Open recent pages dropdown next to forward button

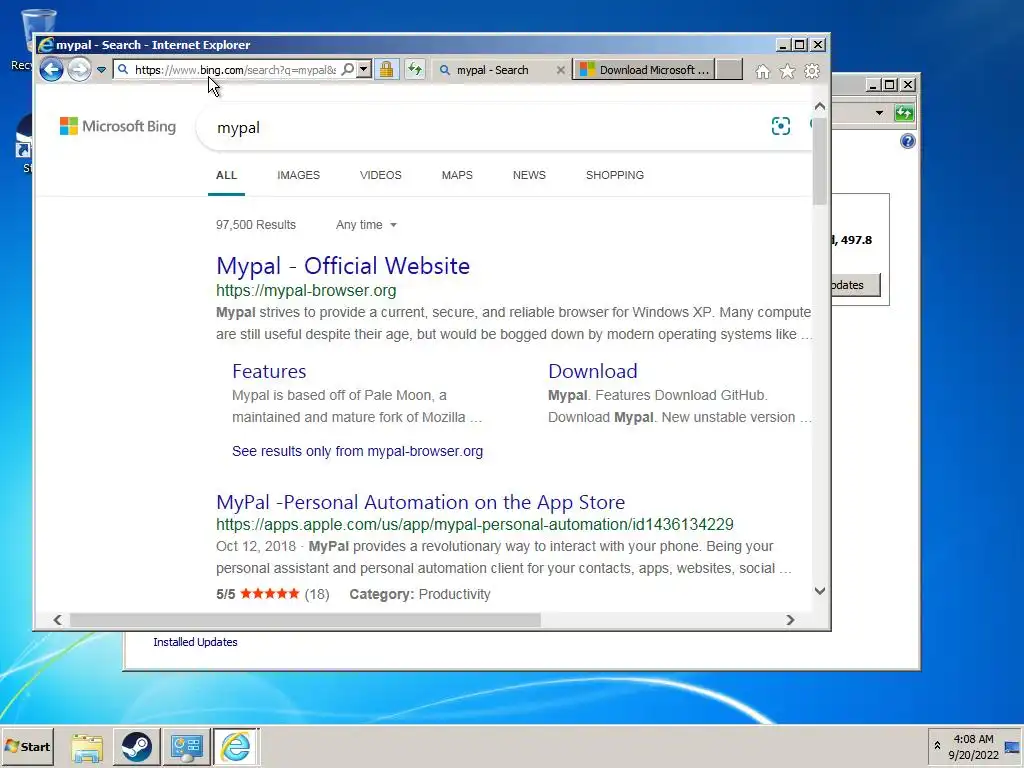pyautogui.click(x=101, y=70)
